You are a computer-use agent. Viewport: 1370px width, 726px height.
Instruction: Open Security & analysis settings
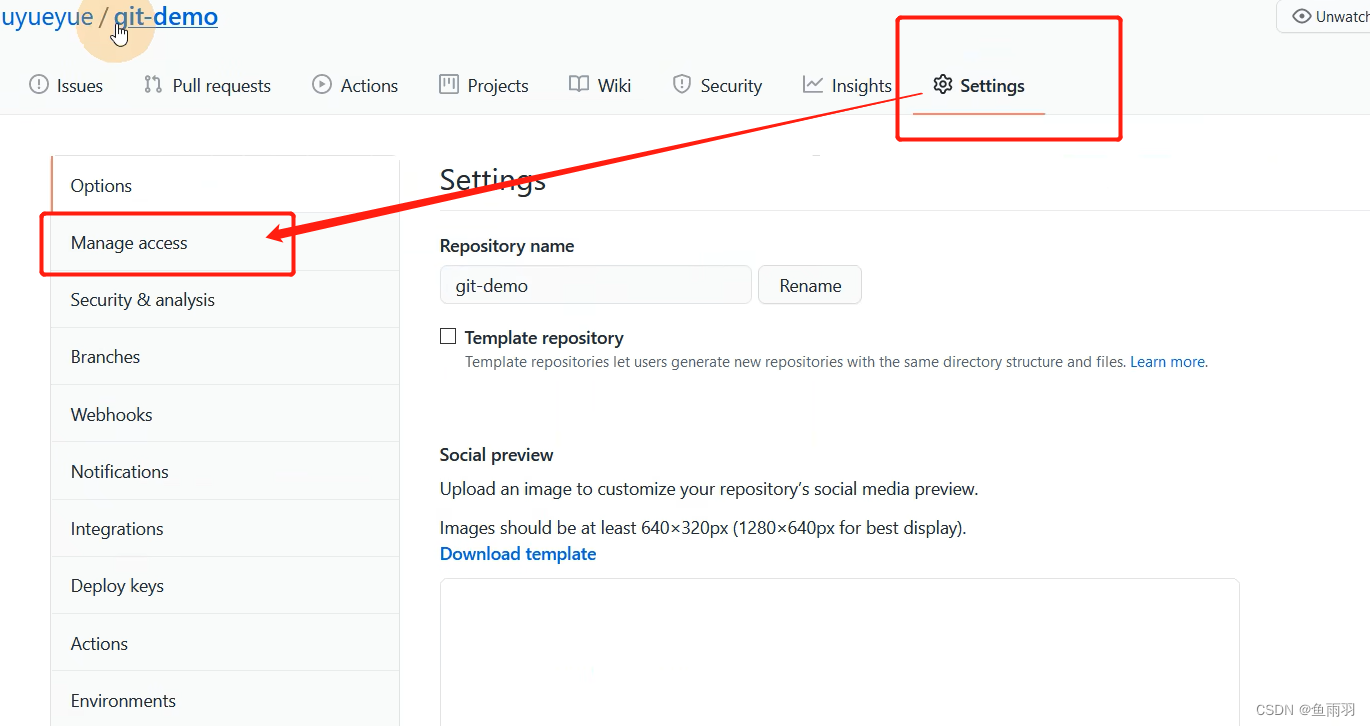[x=225, y=299]
